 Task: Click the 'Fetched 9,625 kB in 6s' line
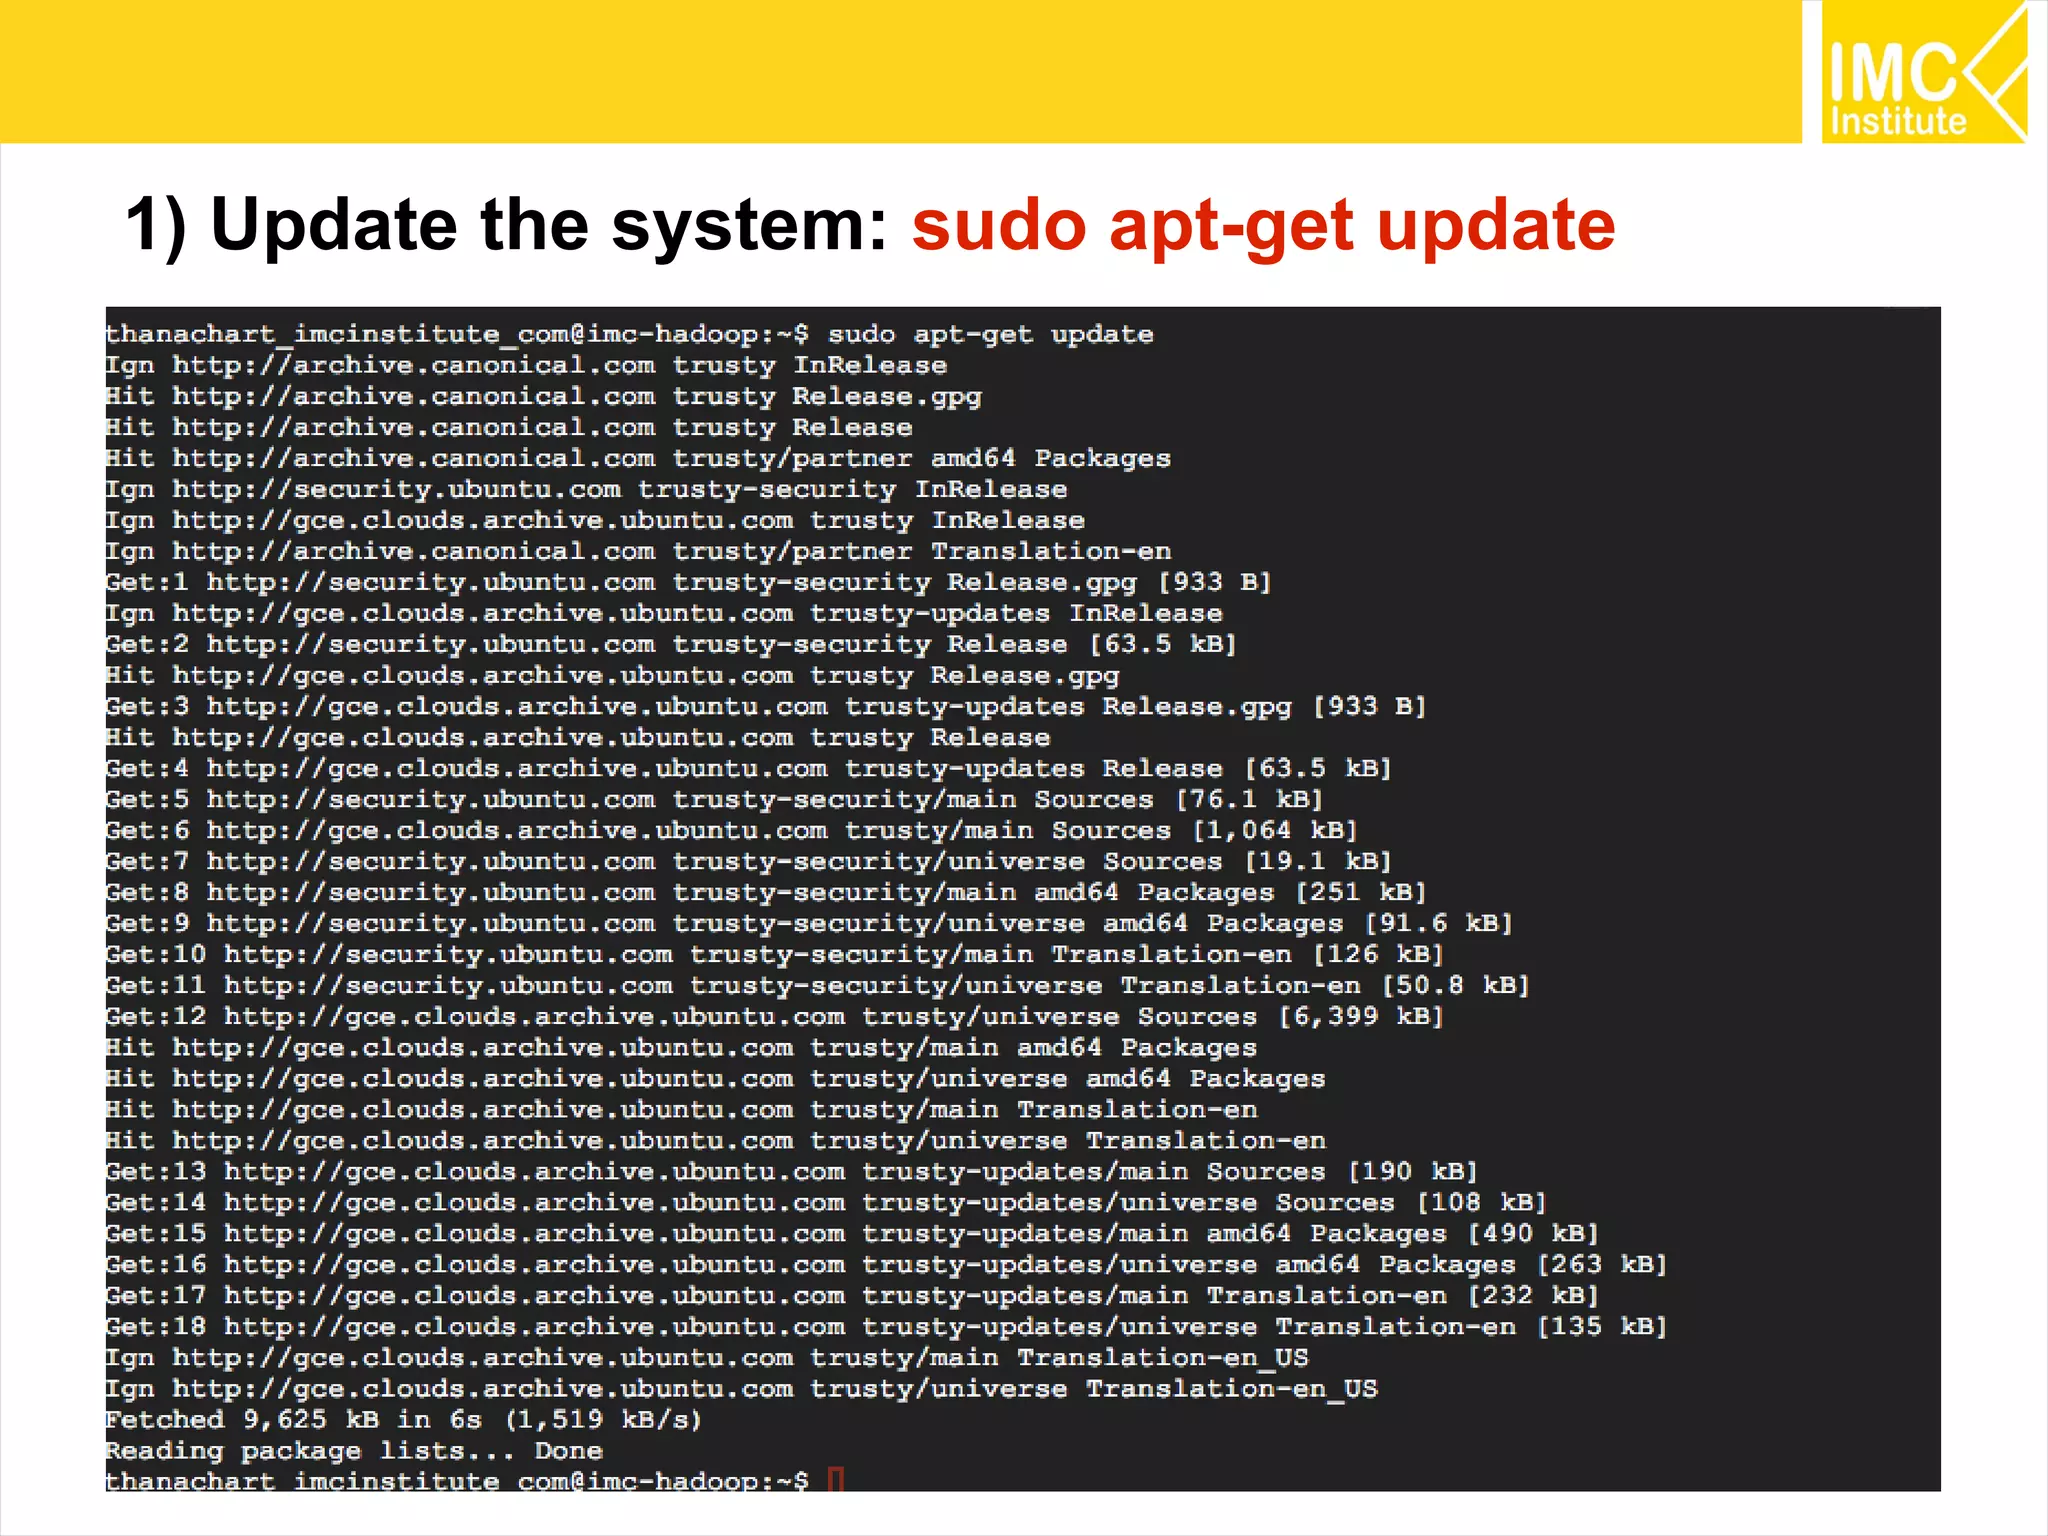click(404, 1419)
